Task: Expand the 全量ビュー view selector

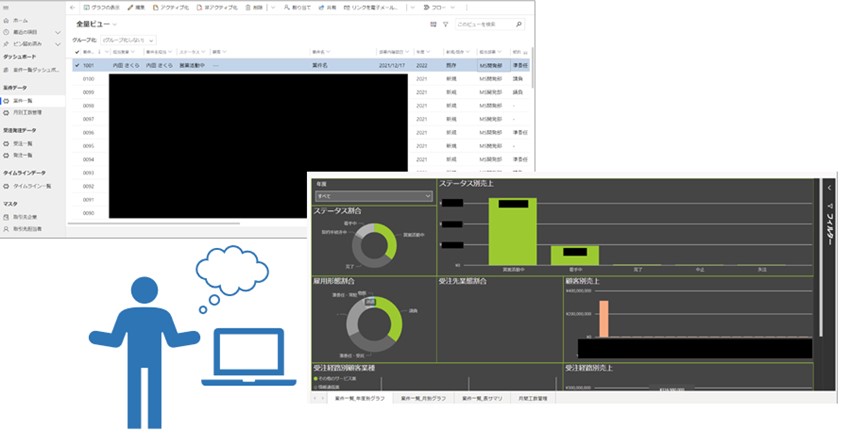Action: pos(96,23)
